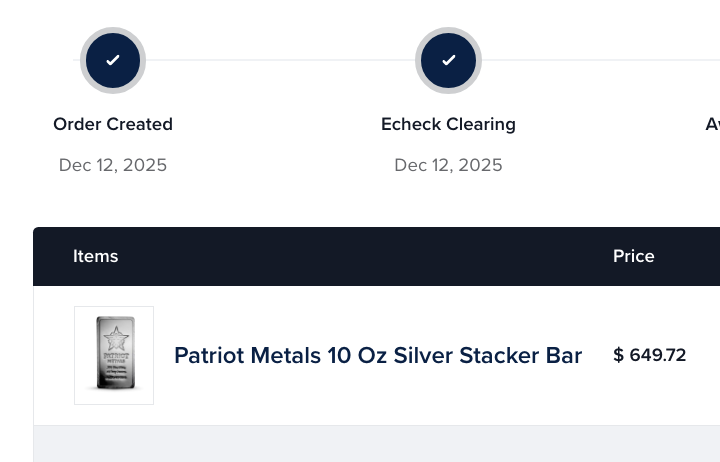Image resolution: width=720 pixels, height=462 pixels.
Task: Open the silver stacker bar product thumbnail
Action: (114, 355)
